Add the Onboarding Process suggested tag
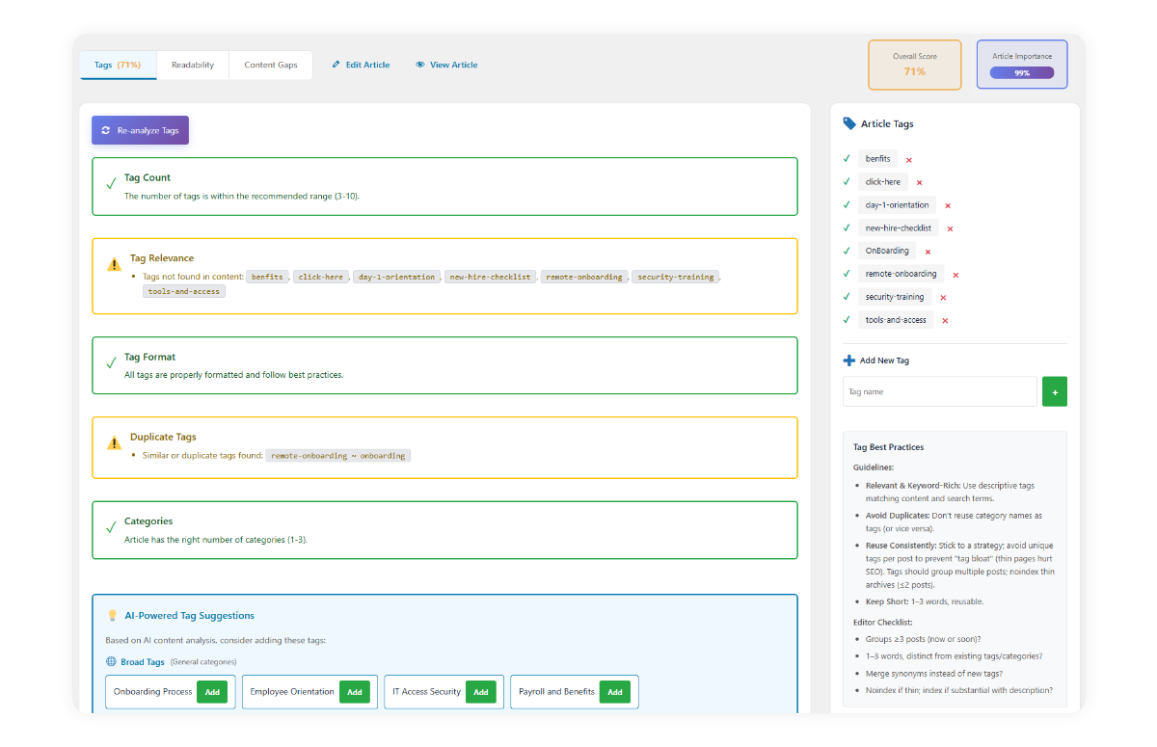 [212, 692]
